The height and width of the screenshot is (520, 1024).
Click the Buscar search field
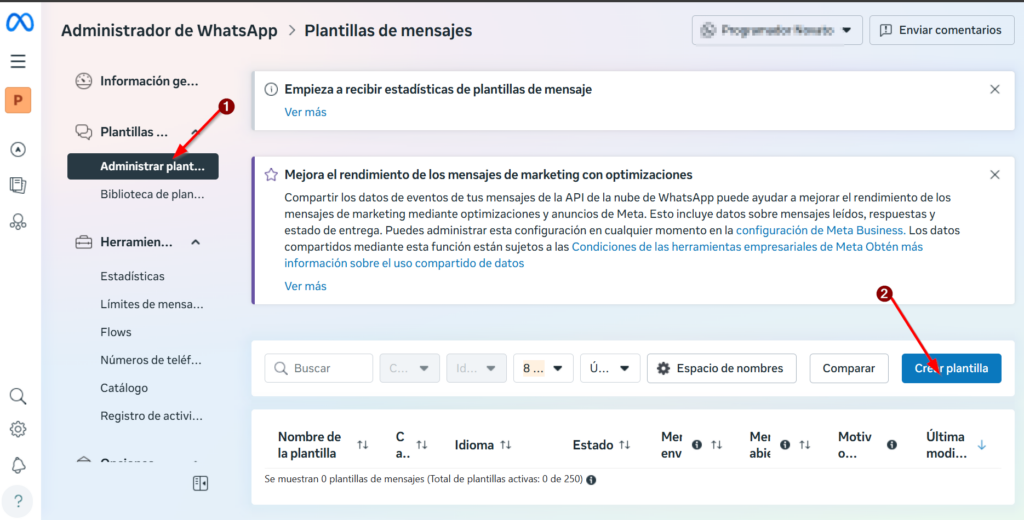318,368
